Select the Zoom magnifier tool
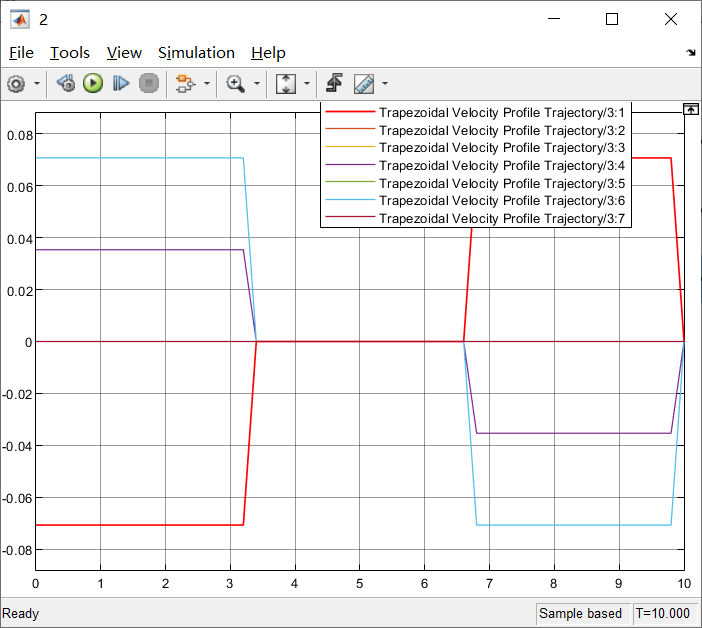This screenshot has height=628, width=702. click(235, 84)
